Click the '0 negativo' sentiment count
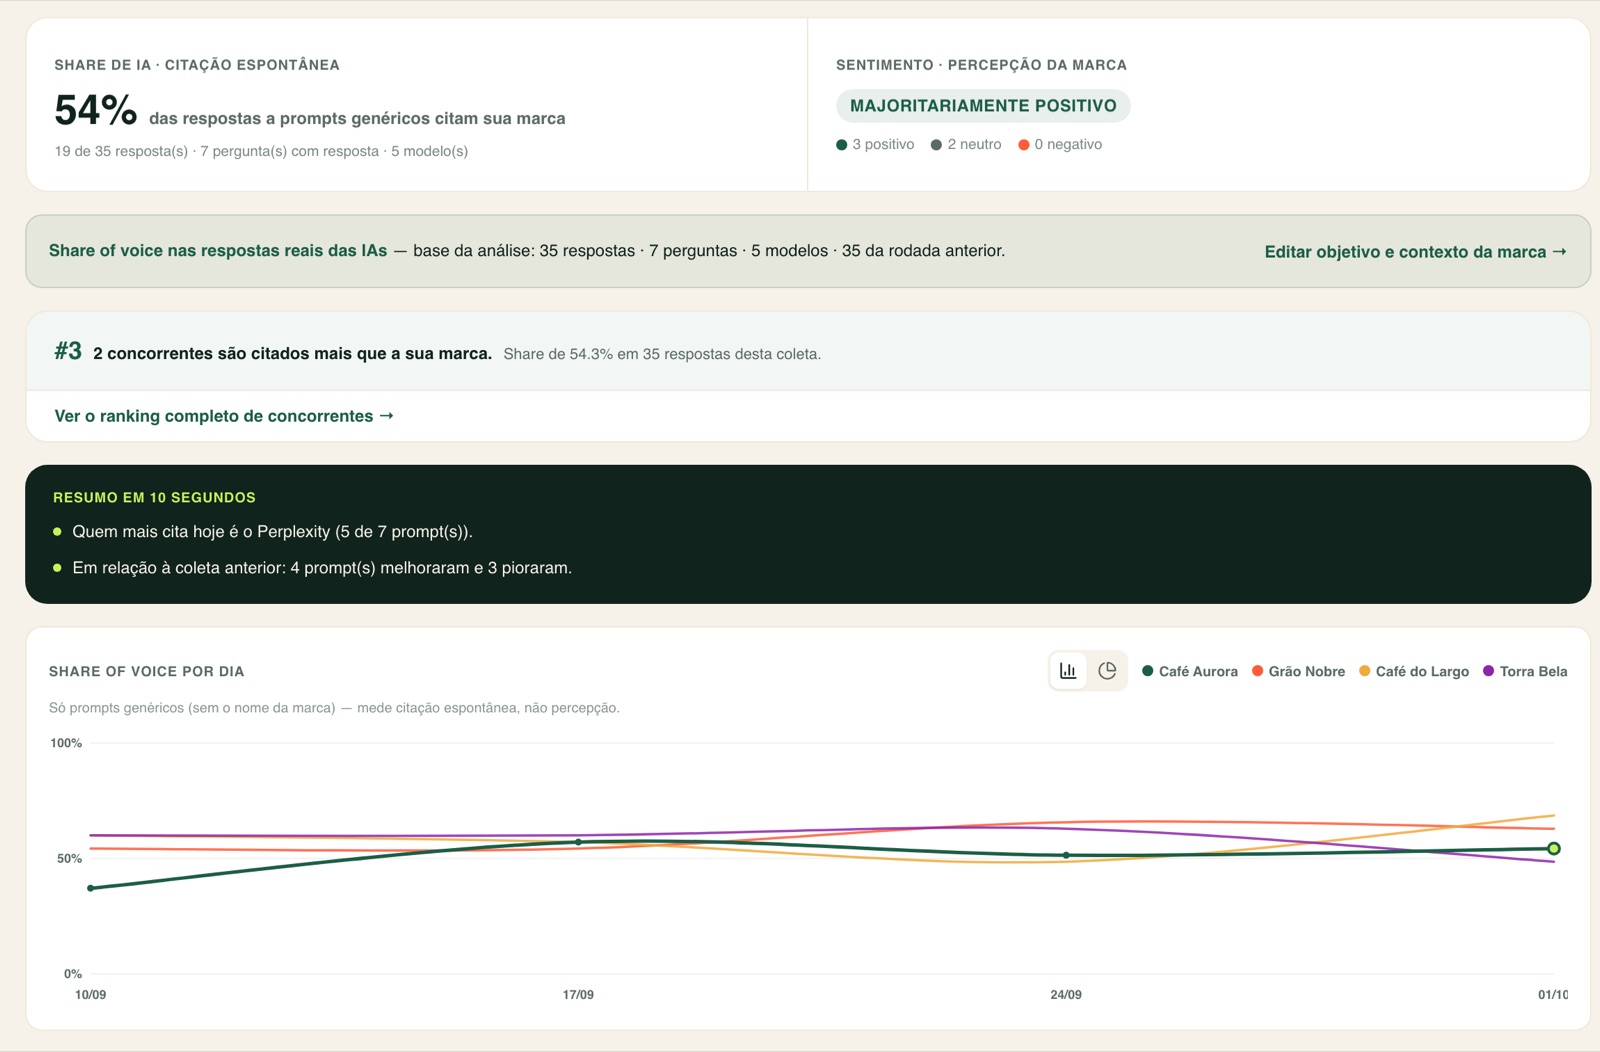This screenshot has height=1052, width=1600. click(1060, 145)
